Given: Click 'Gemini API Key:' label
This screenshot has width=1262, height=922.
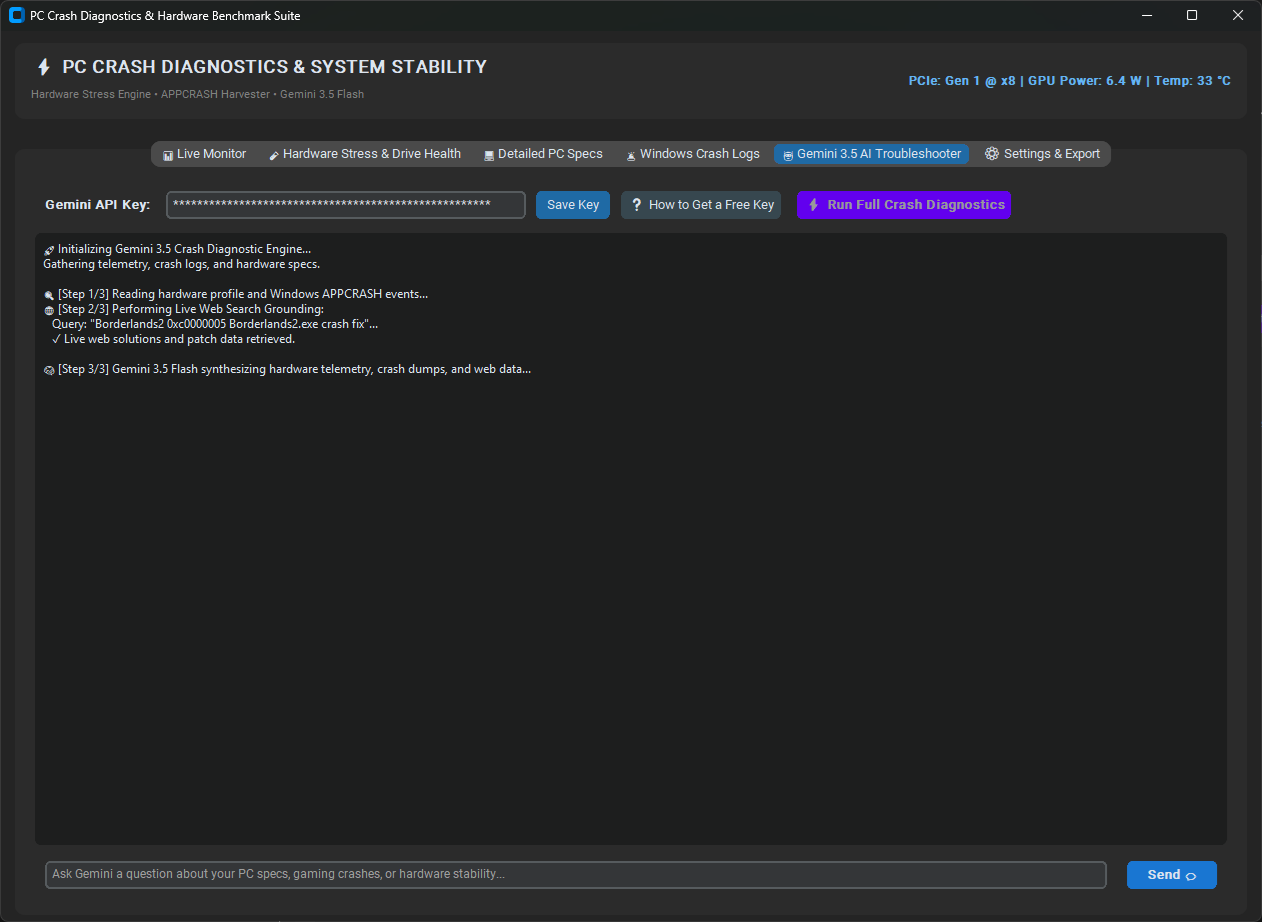Looking at the screenshot, I should tap(98, 205).
